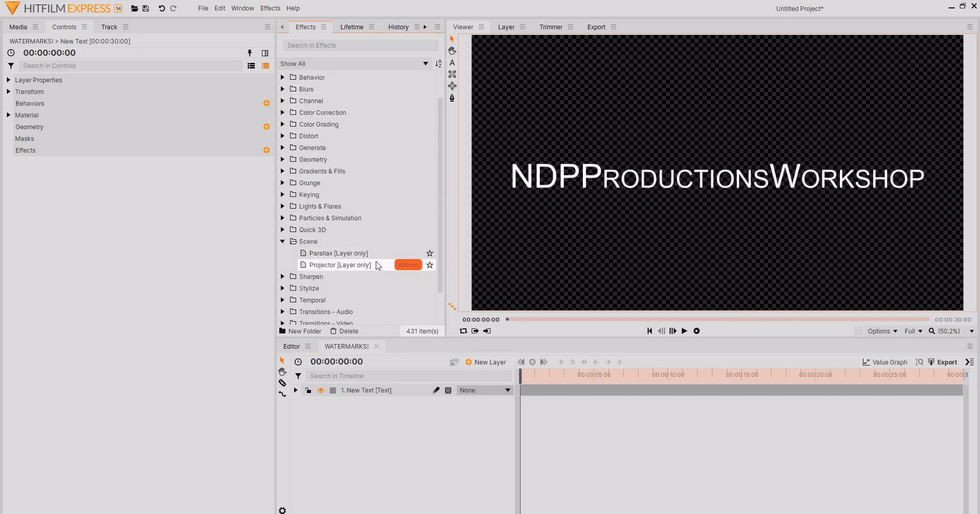Expand the Material section
This screenshot has width=980, height=514.
click(9, 115)
